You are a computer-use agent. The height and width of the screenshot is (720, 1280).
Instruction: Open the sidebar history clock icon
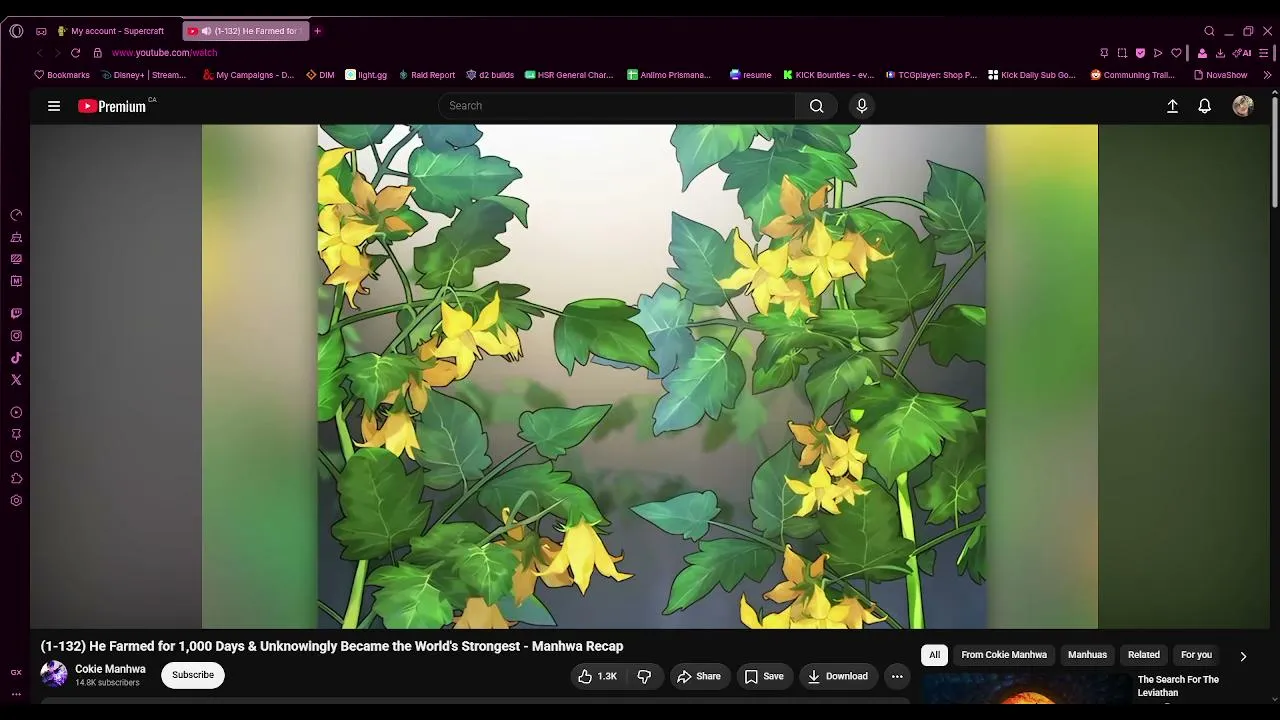click(16, 456)
